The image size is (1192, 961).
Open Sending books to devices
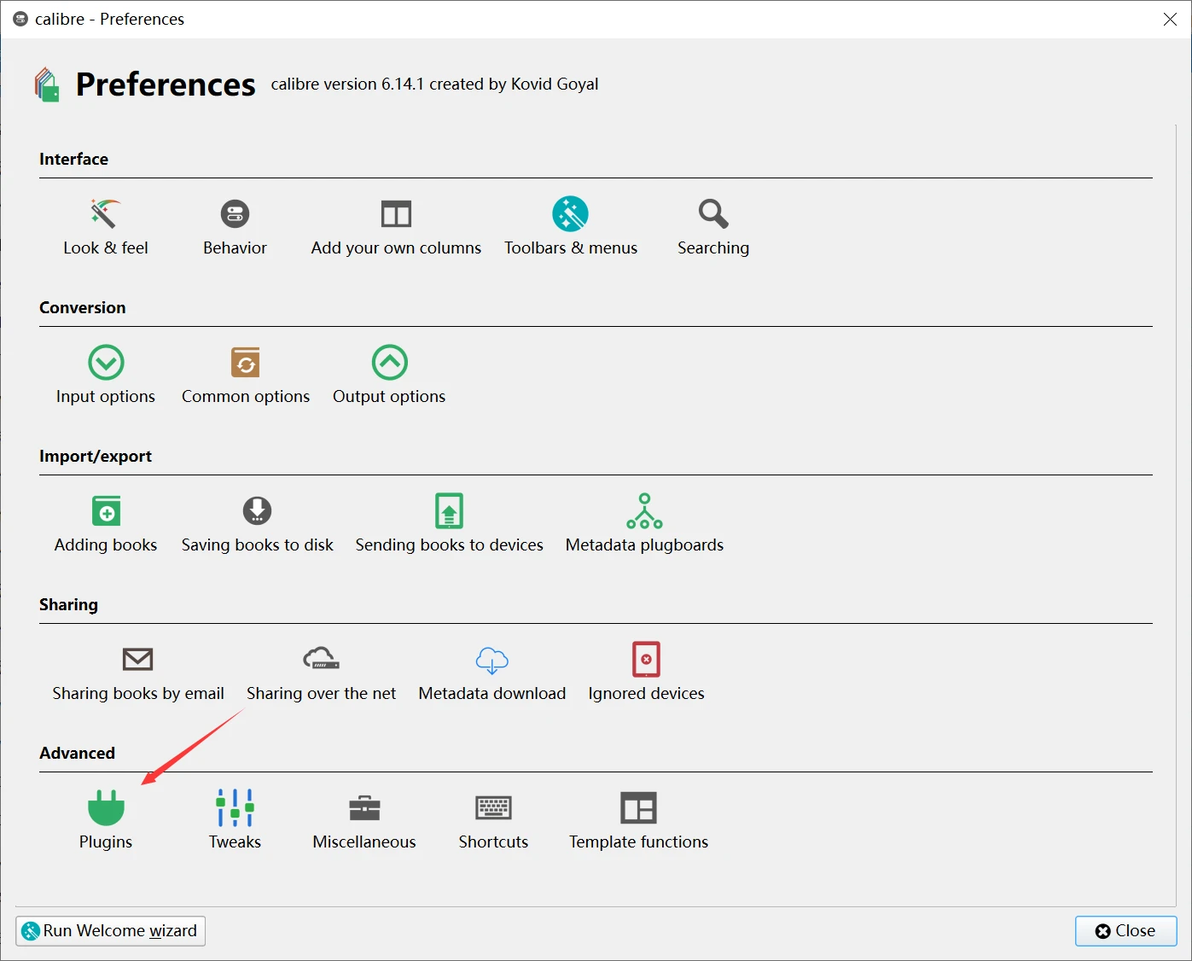449,523
